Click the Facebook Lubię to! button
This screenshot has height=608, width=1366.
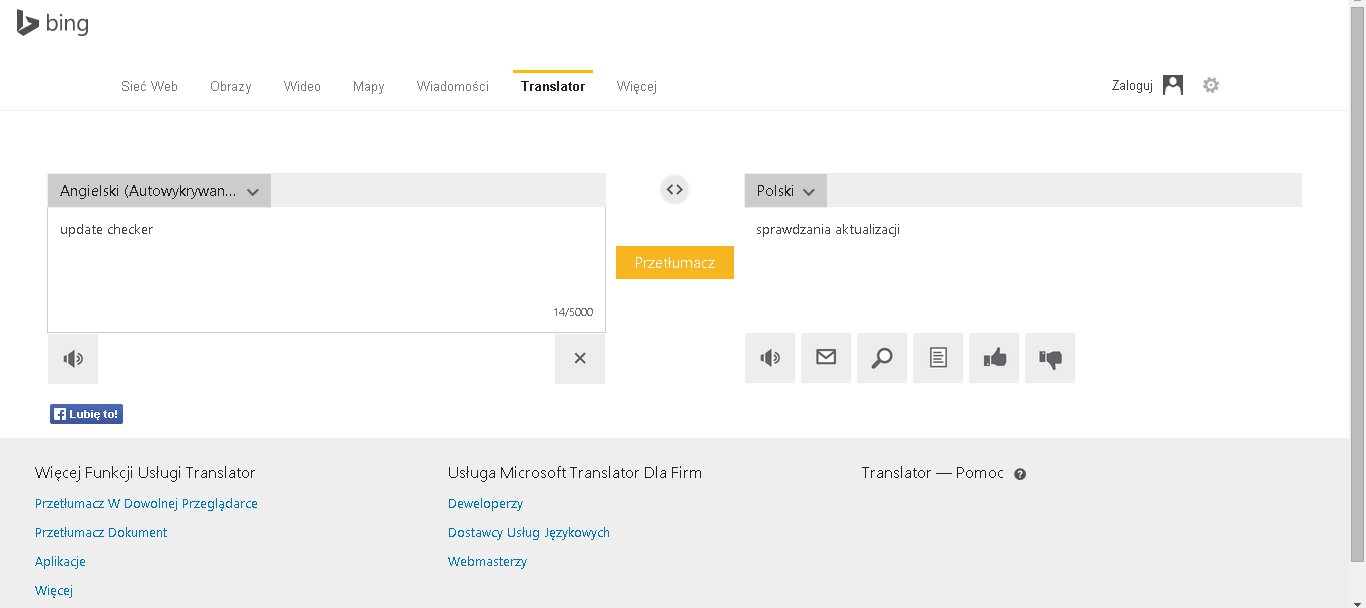click(x=86, y=414)
